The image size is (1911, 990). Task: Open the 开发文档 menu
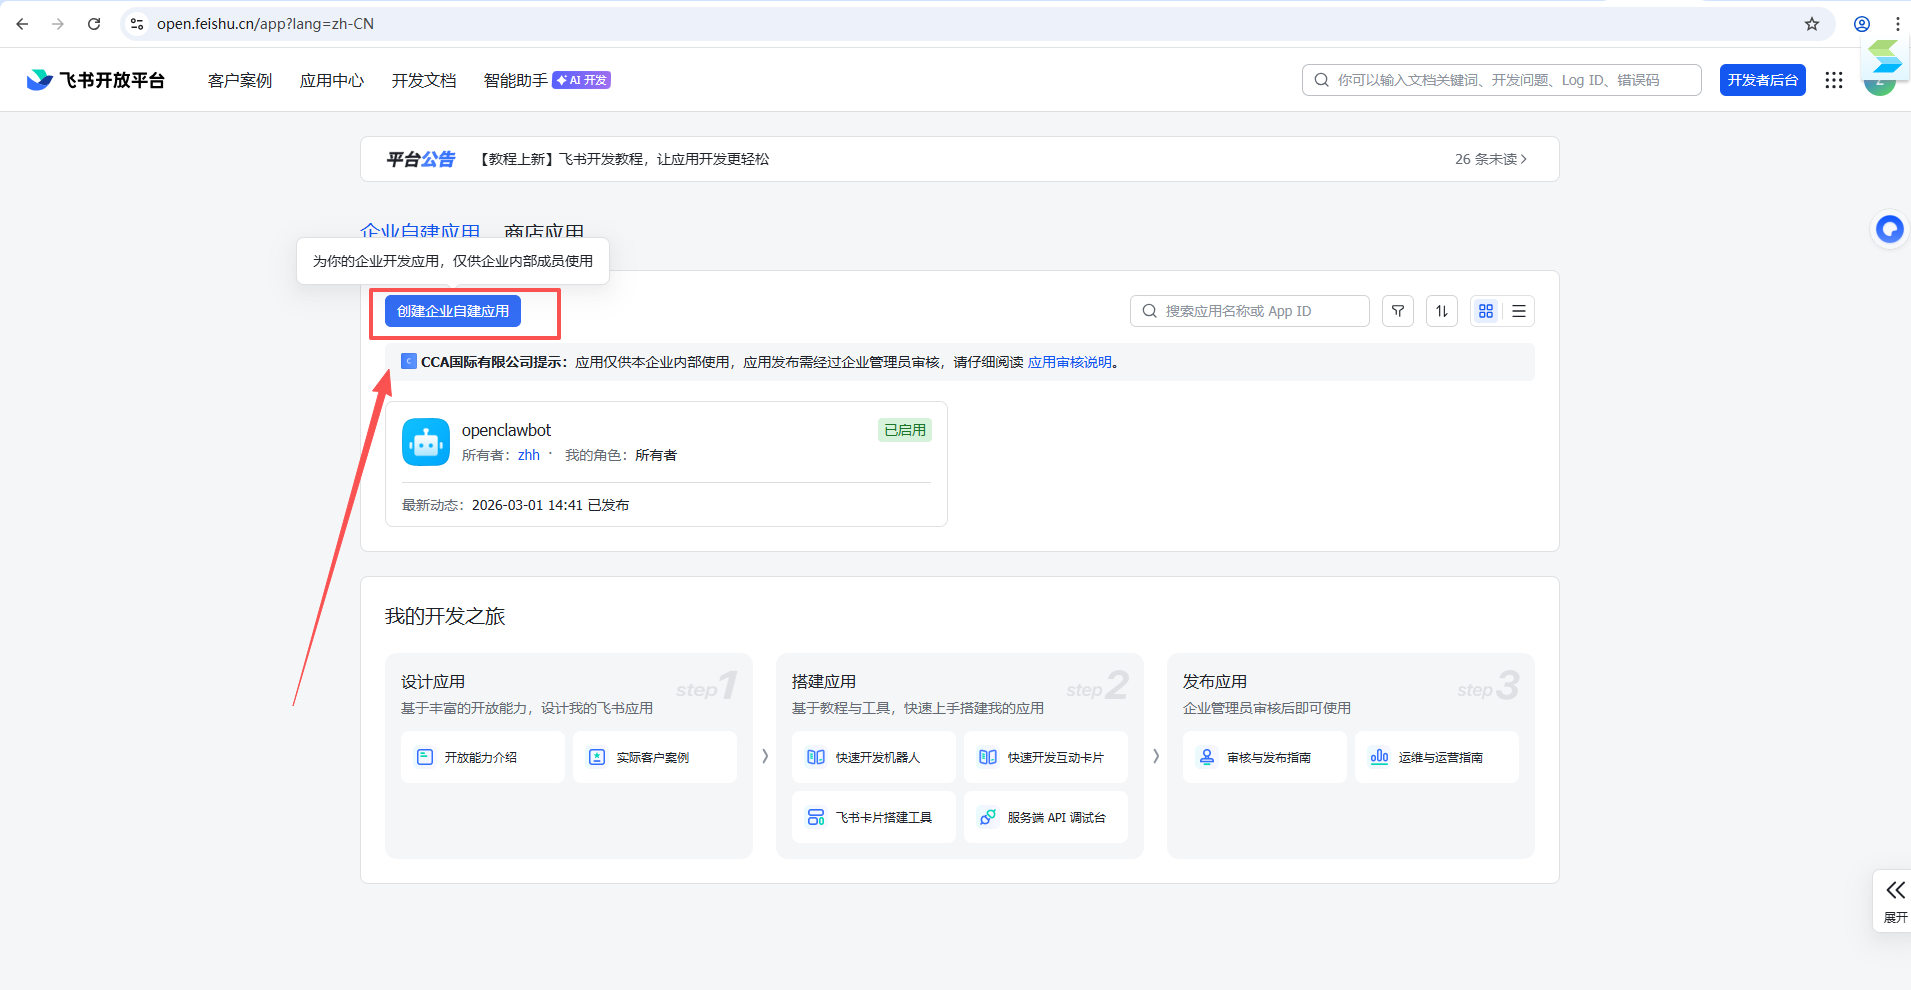(424, 80)
